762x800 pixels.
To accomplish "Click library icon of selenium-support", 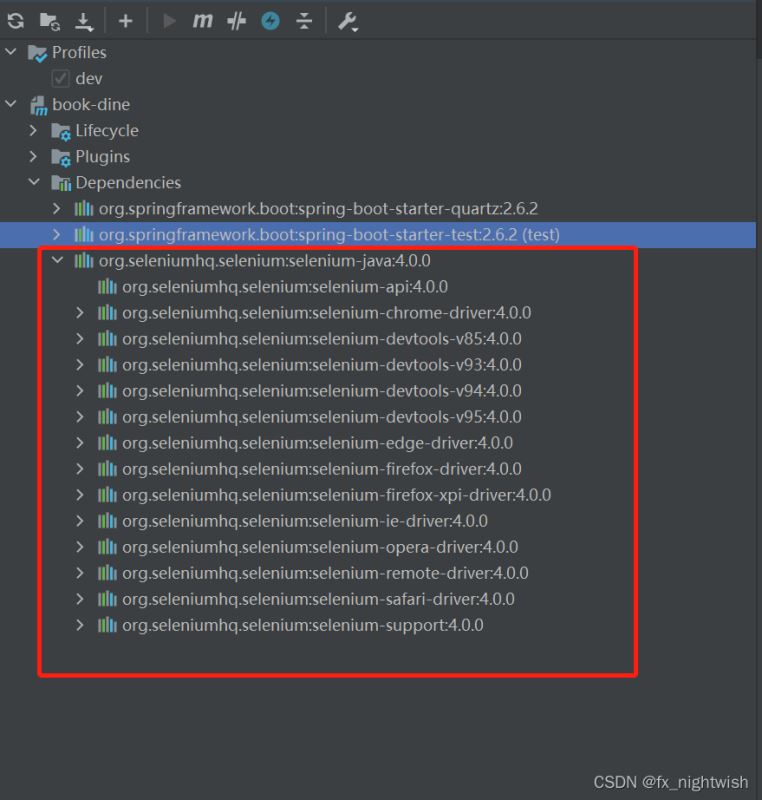I will pos(107,625).
